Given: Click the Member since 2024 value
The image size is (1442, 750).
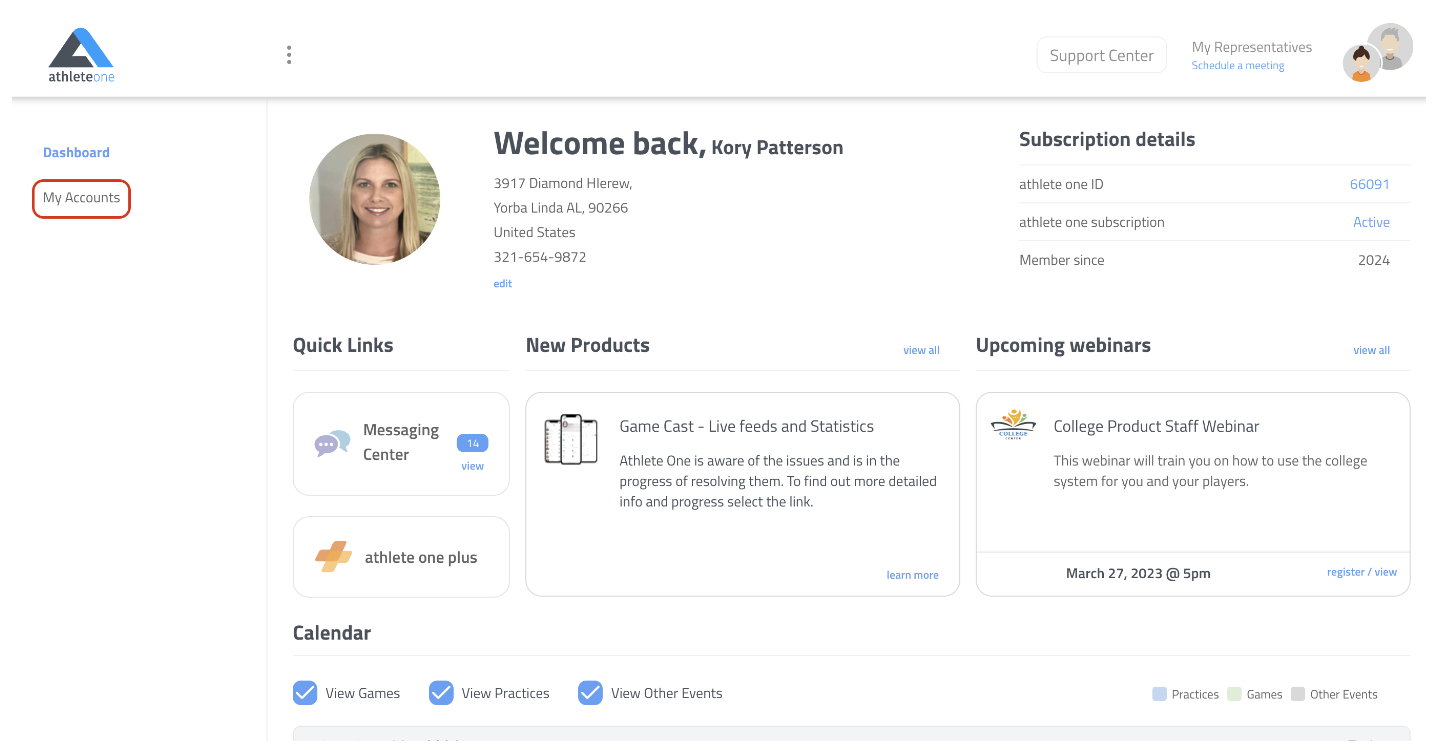Looking at the screenshot, I should click(1374, 260).
